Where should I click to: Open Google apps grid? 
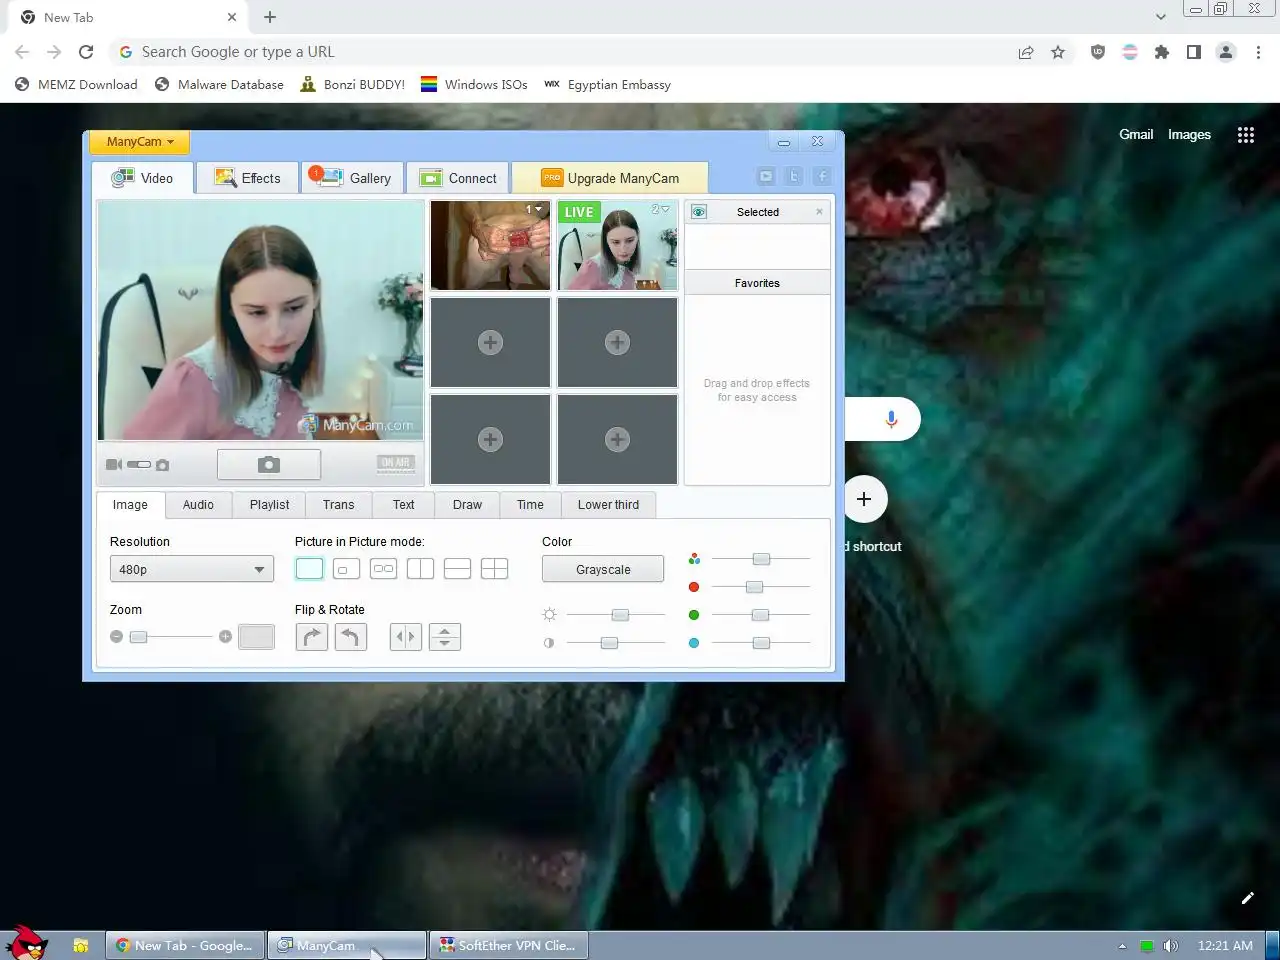coord(1246,135)
